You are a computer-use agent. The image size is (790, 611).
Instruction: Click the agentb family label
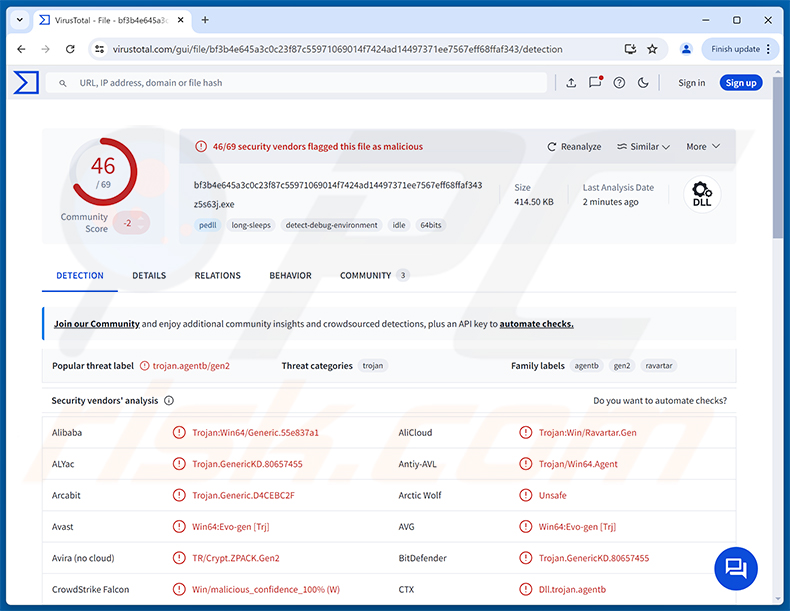click(586, 366)
